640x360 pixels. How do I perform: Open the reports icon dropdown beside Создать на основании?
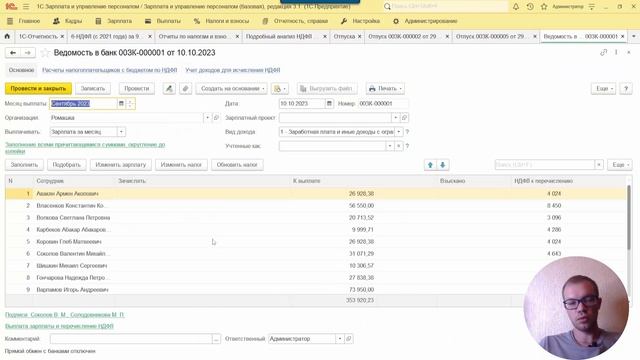pyautogui.click(x=280, y=89)
